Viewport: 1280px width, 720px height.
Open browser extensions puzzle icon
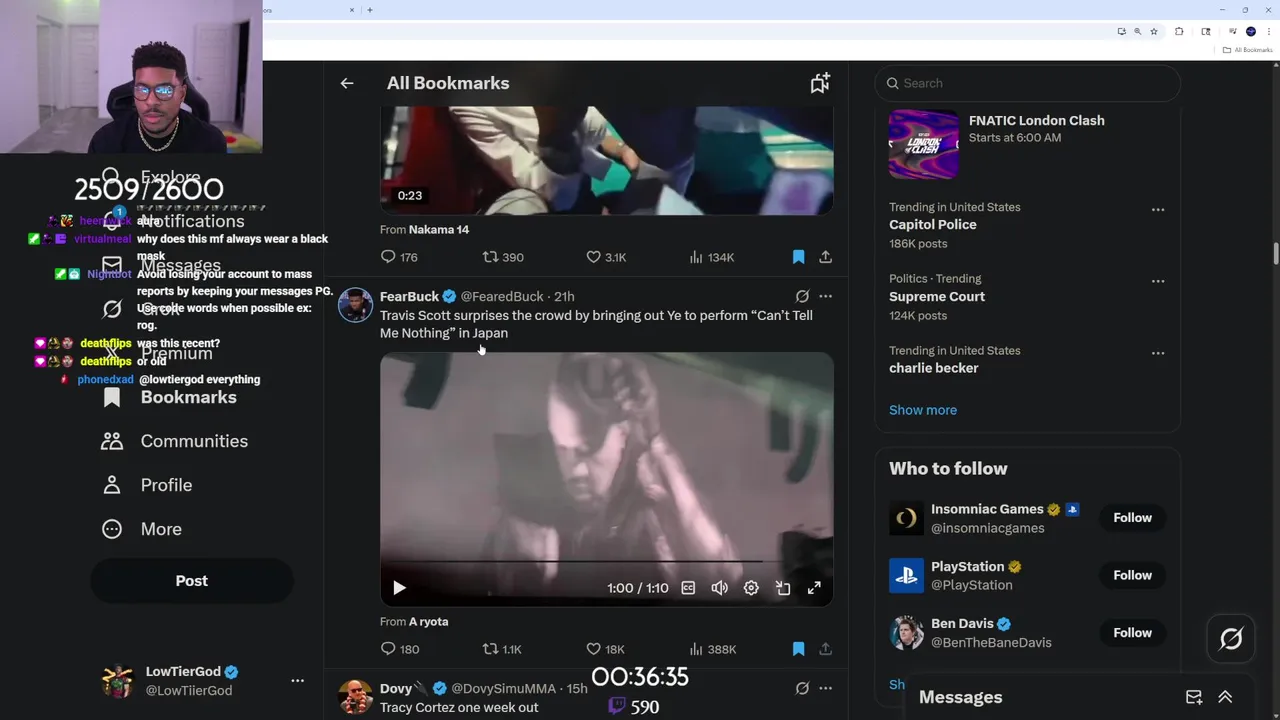pos(1179,32)
